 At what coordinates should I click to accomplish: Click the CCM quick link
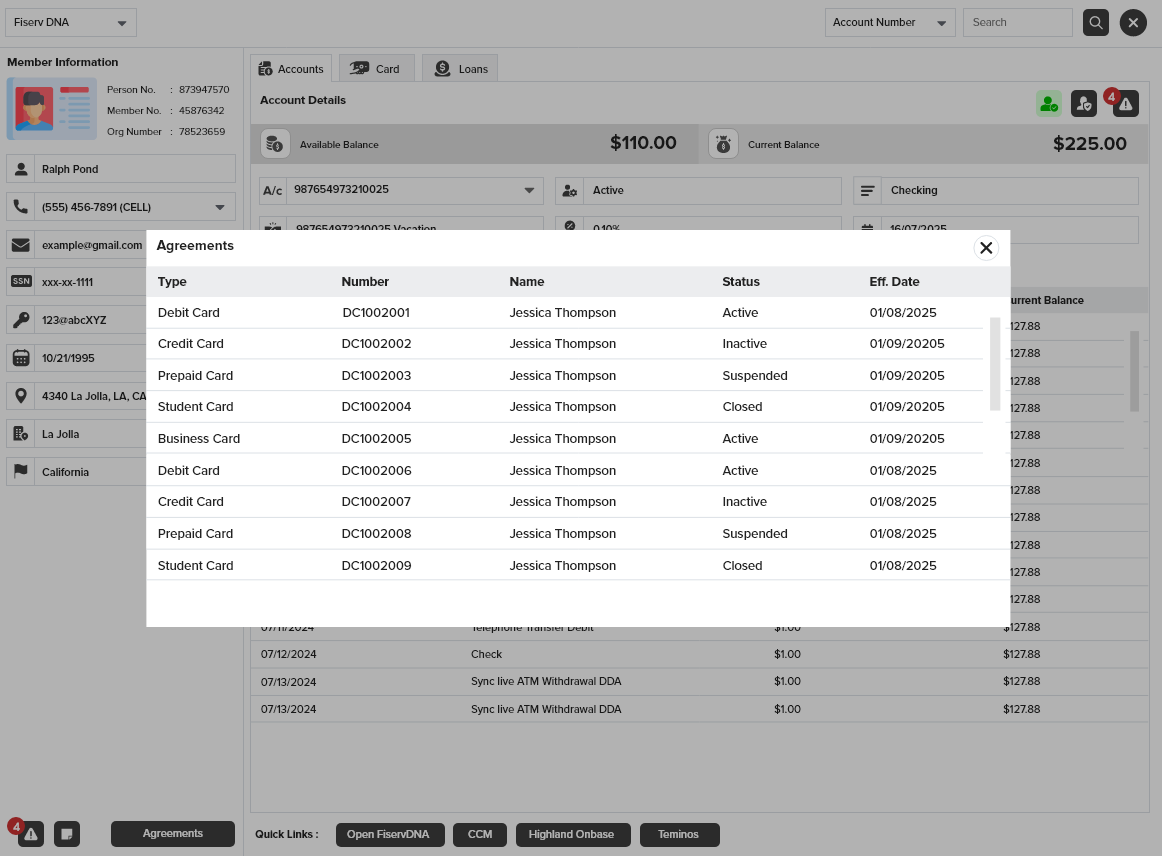[479, 835]
